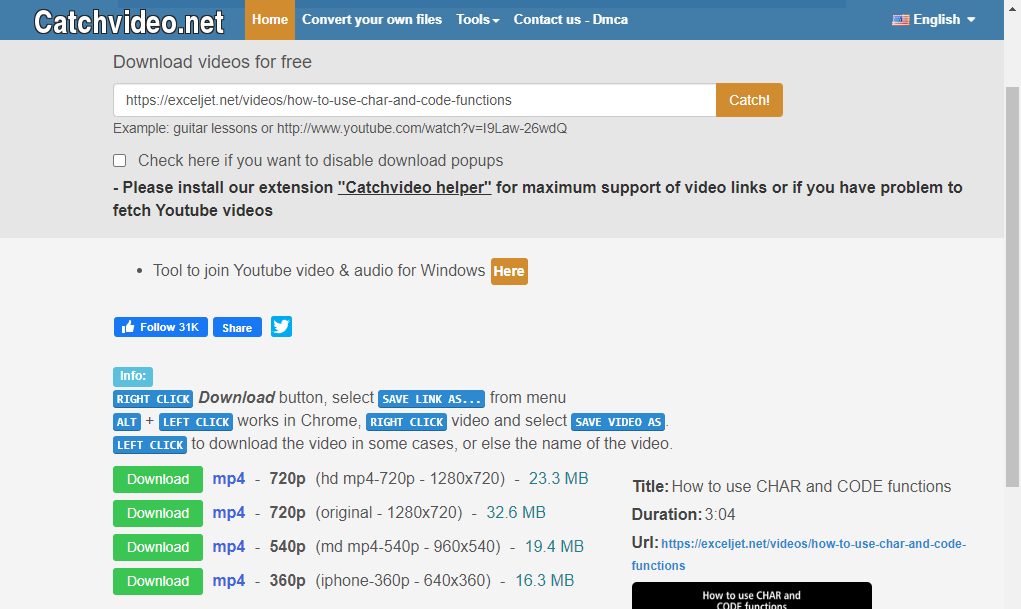Go to the Home tab

point(269,19)
